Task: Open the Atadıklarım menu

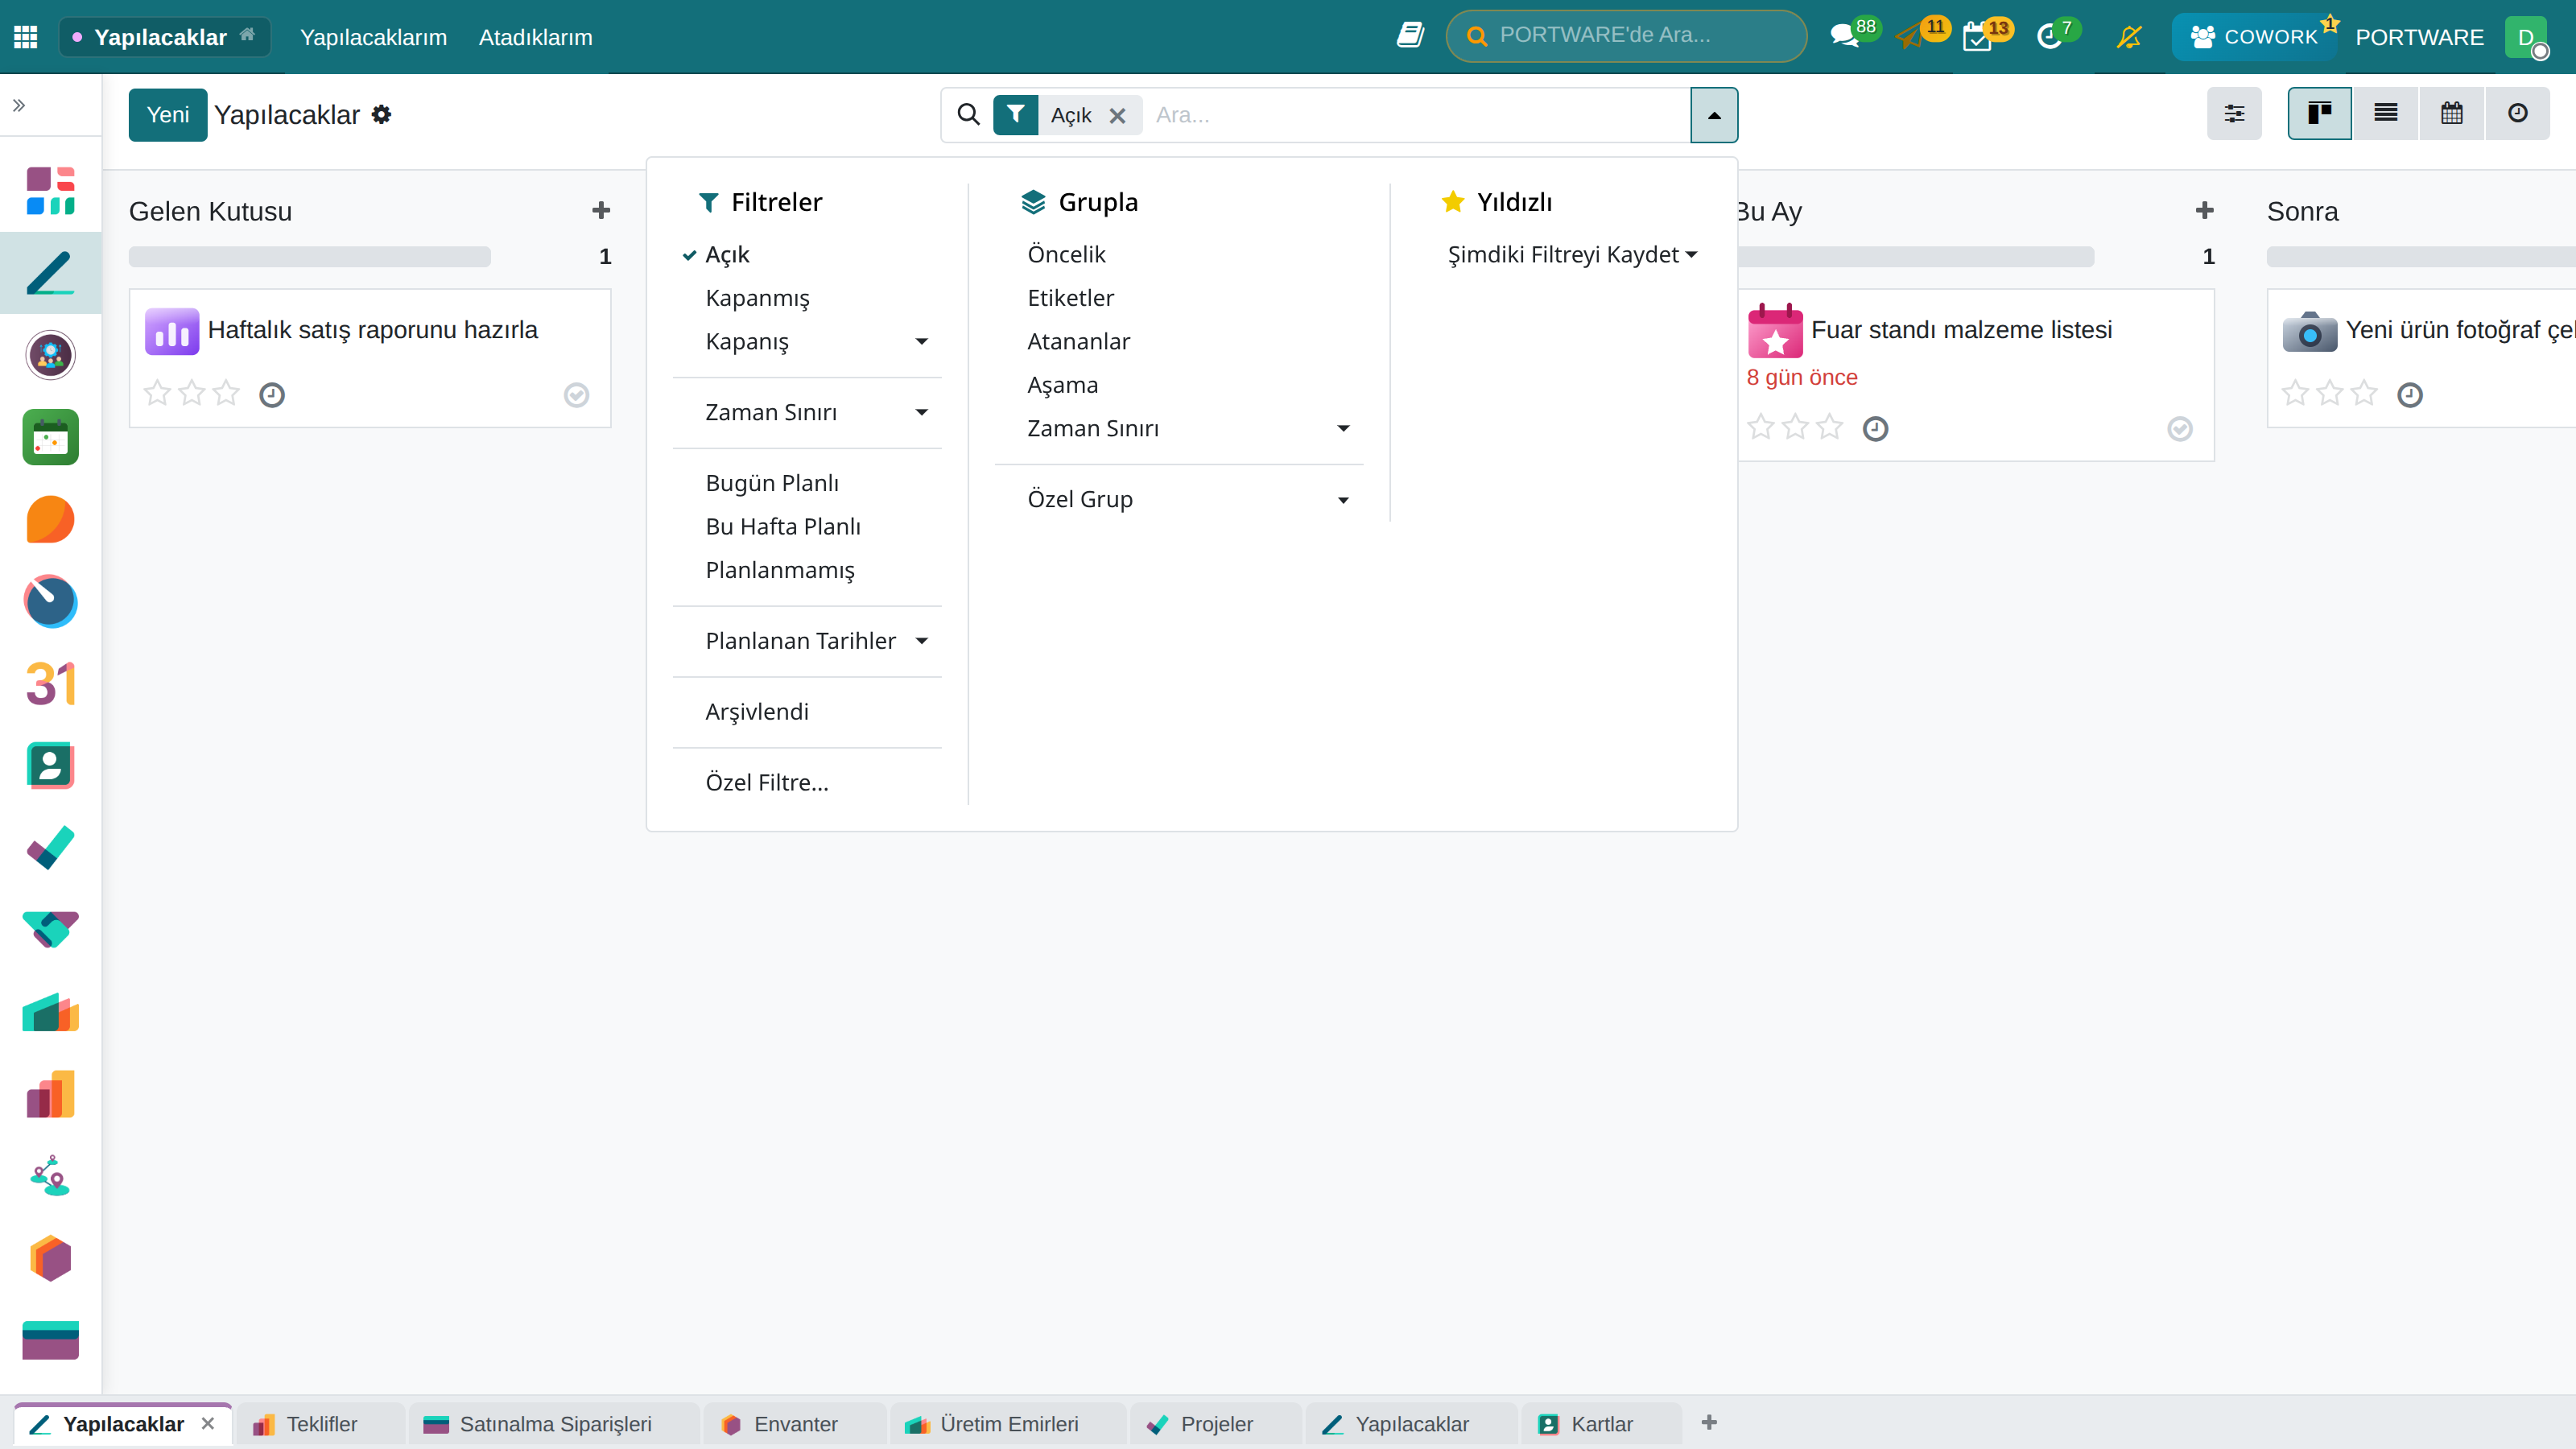Action: click(535, 37)
